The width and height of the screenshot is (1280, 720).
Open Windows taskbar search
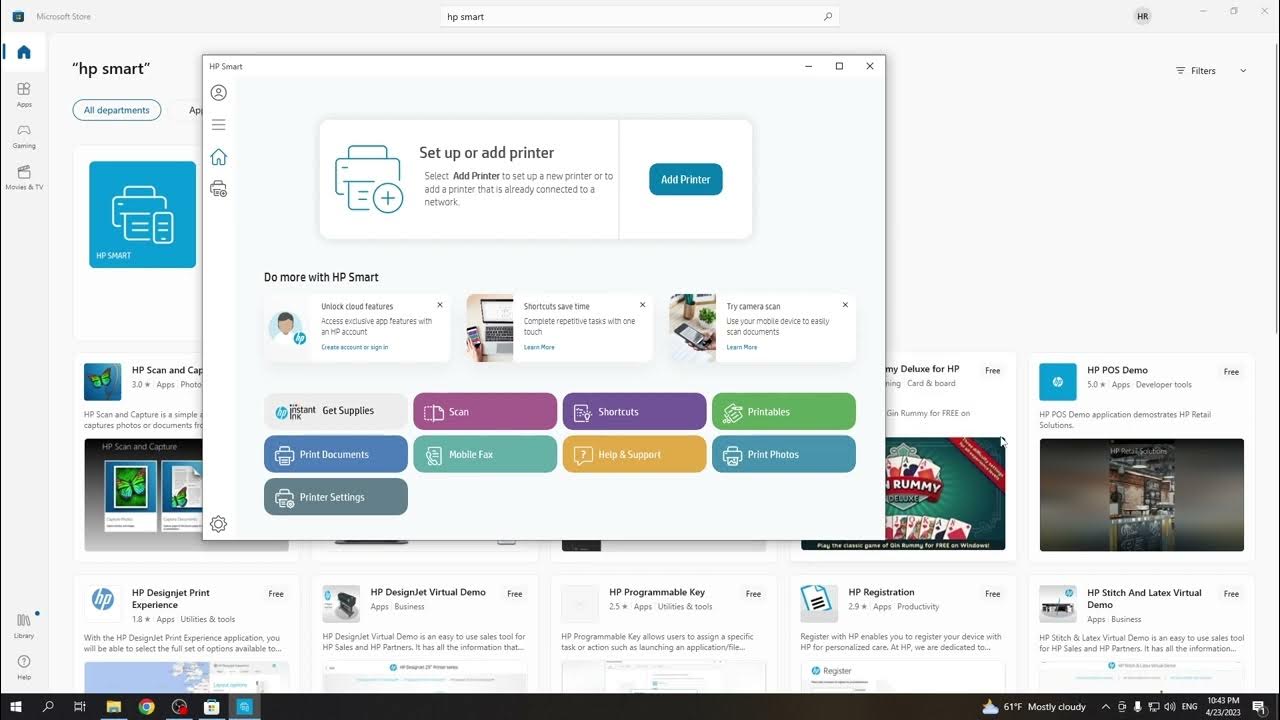[48, 706]
